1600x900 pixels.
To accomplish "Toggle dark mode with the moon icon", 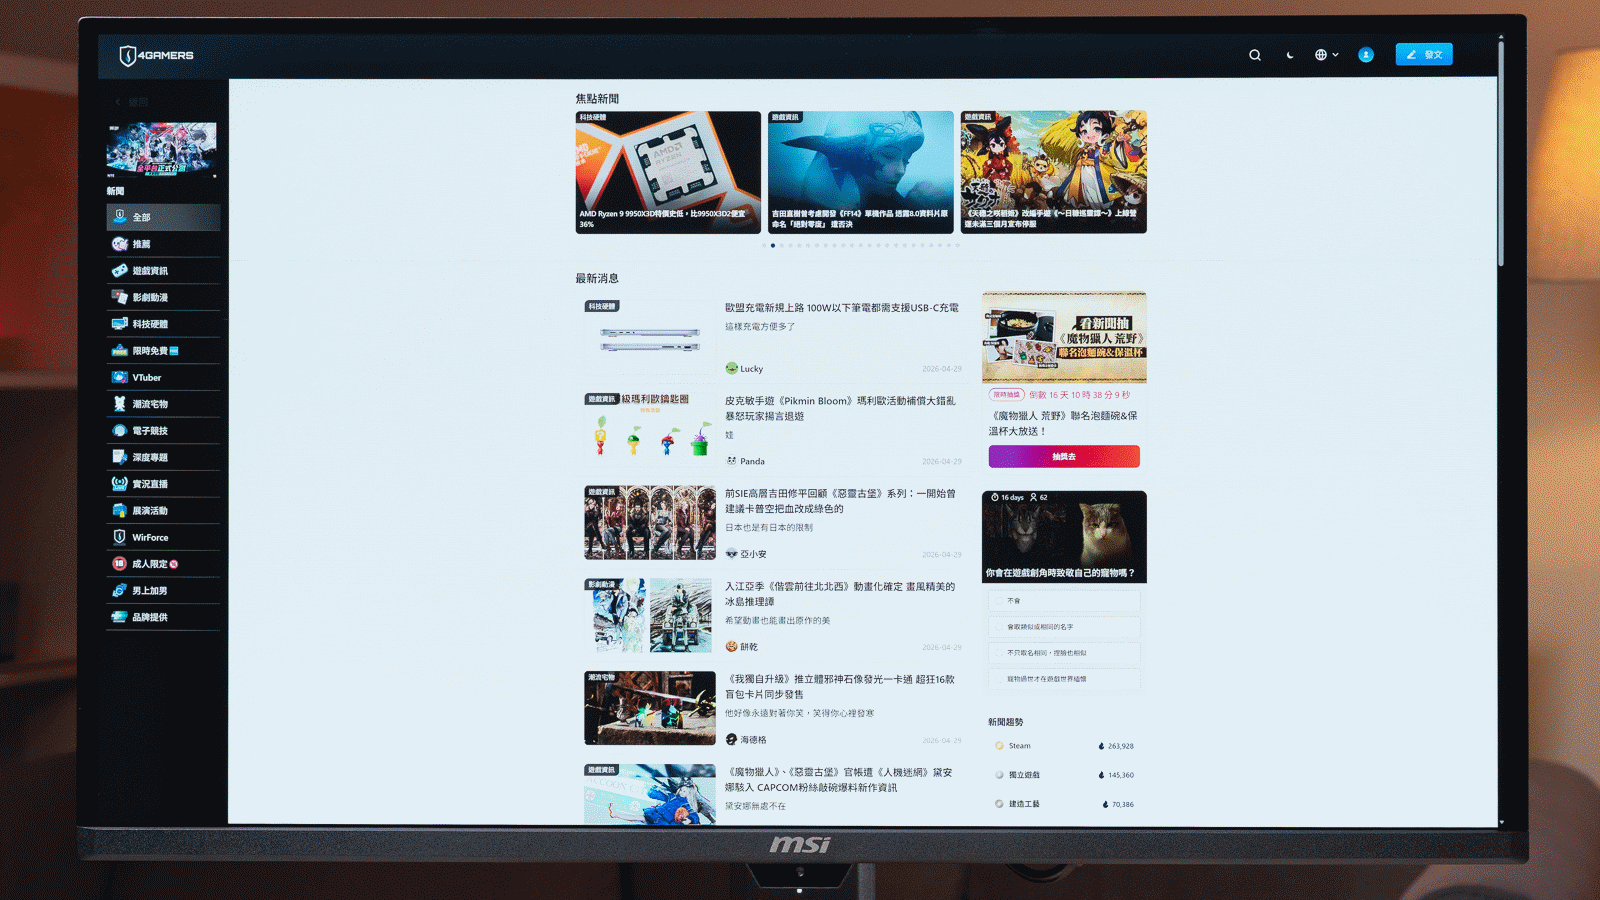I will coord(1290,55).
